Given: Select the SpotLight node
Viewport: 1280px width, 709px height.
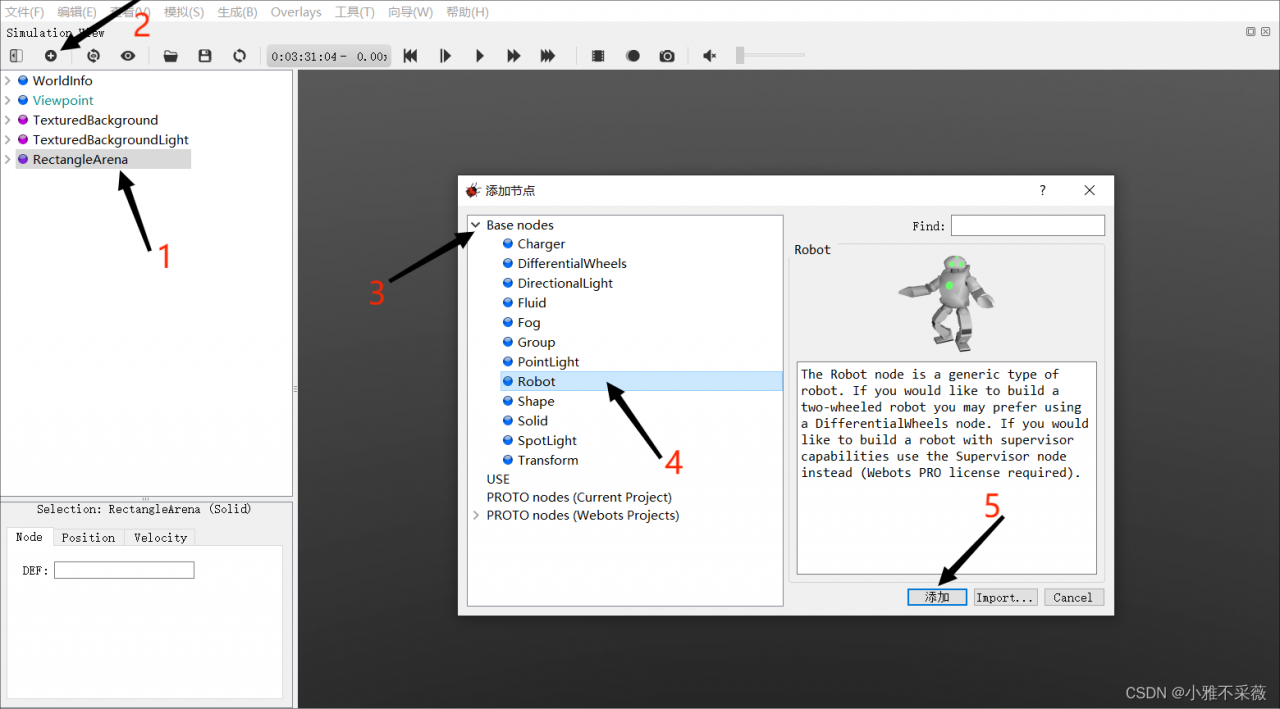Looking at the screenshot, I should coord(547,441).
